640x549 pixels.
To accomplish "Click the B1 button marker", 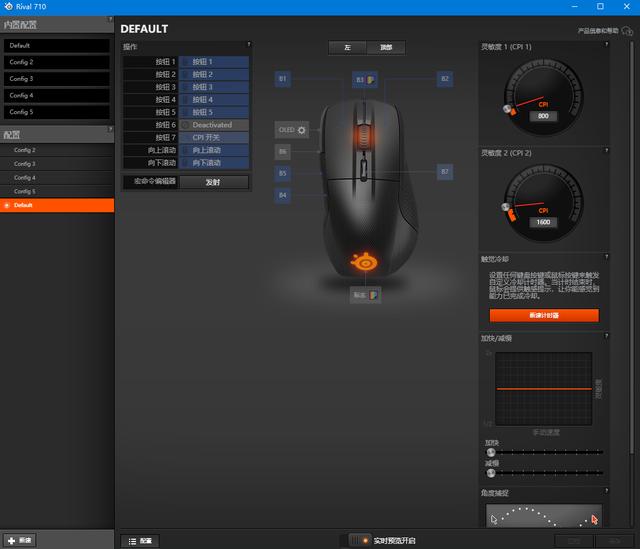I will point(282,79).
